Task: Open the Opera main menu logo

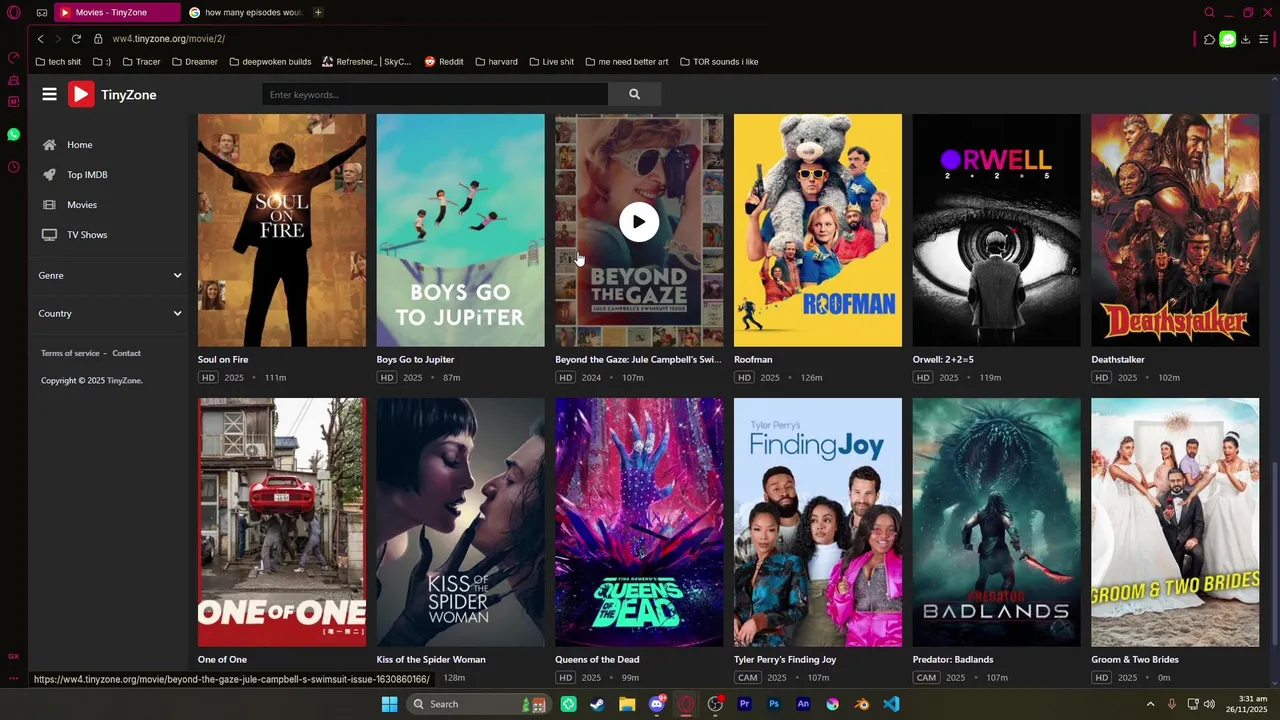Action: pos(13,13)
